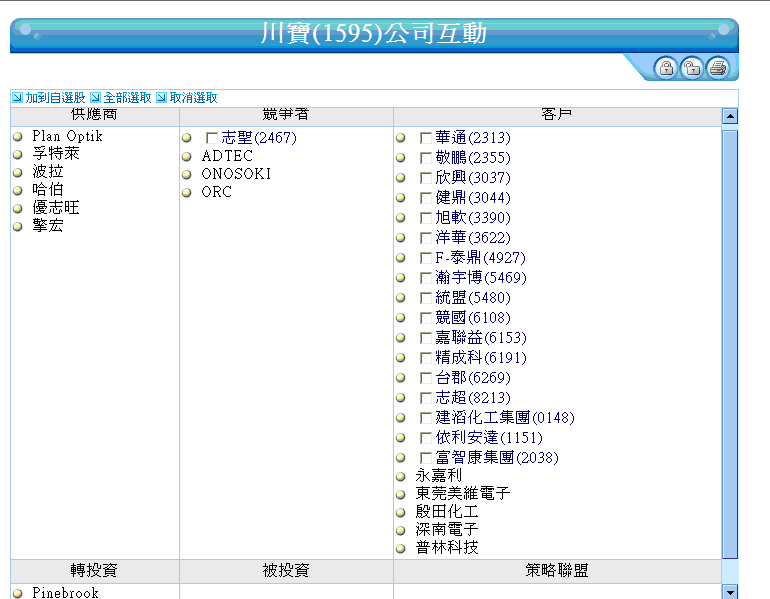
Task: Open the 志聖(2467) competitor link
Action: click(259, 137)
